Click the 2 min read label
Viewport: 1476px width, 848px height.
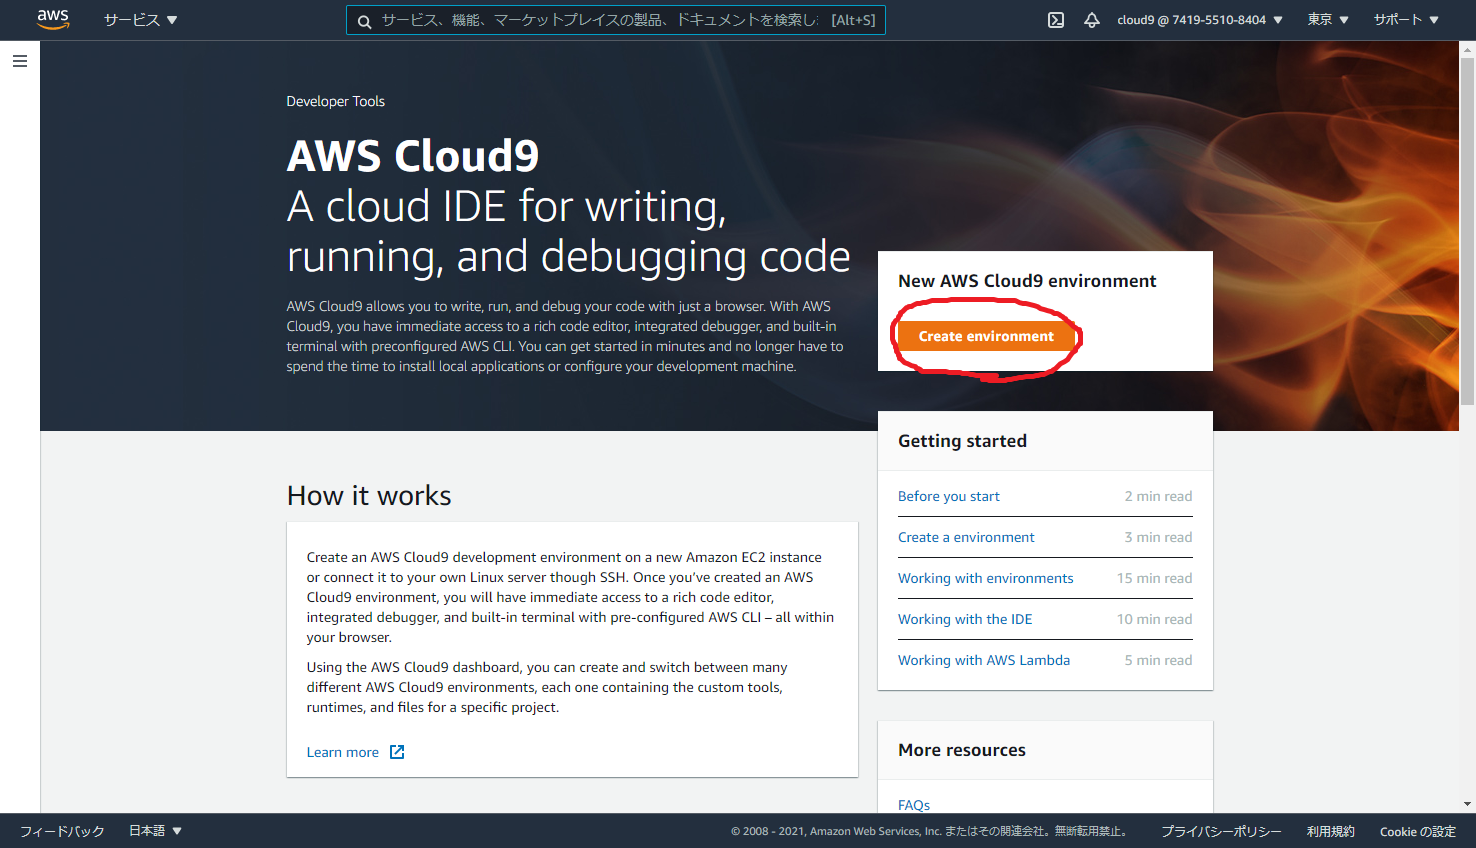[1158, 496]
